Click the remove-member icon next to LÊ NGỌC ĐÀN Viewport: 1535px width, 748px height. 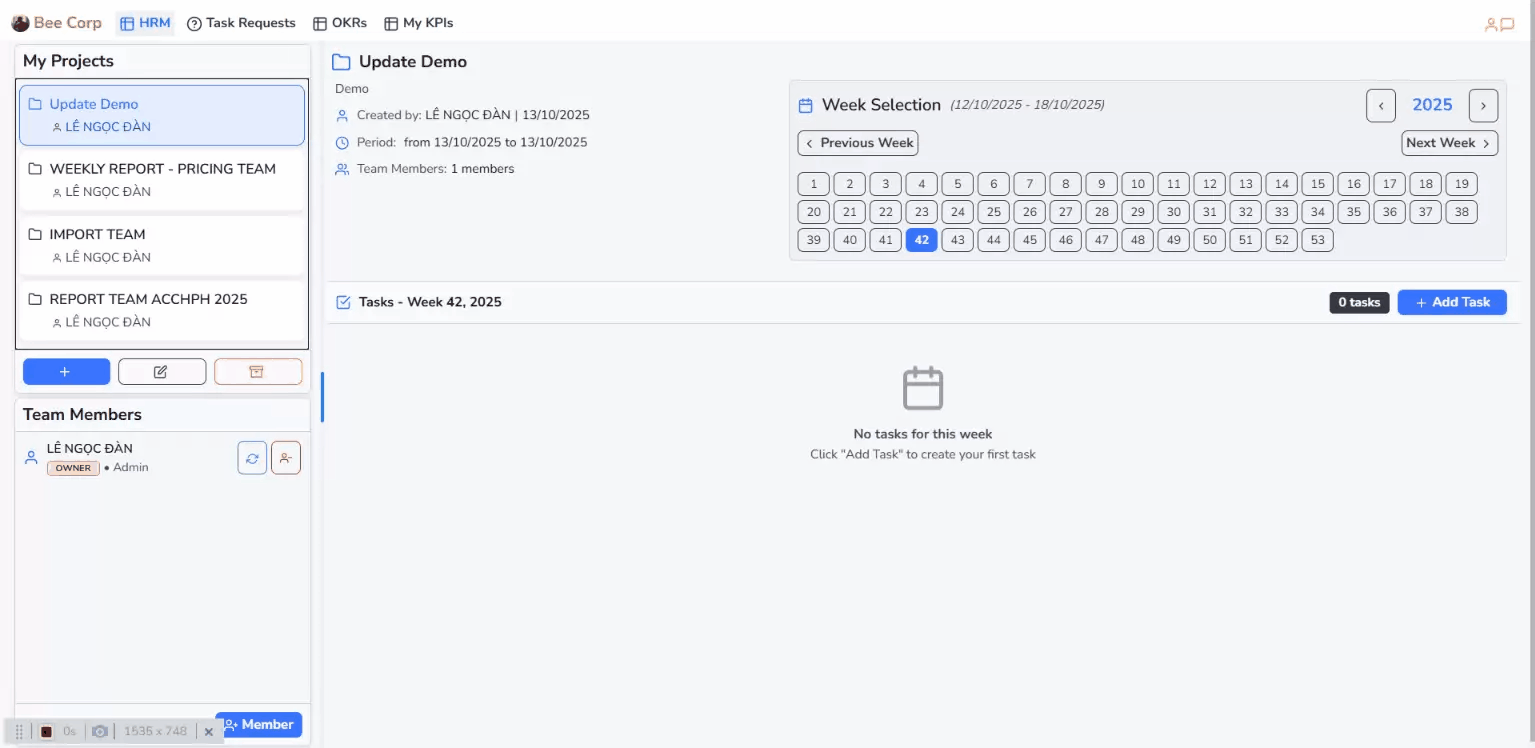286,457
